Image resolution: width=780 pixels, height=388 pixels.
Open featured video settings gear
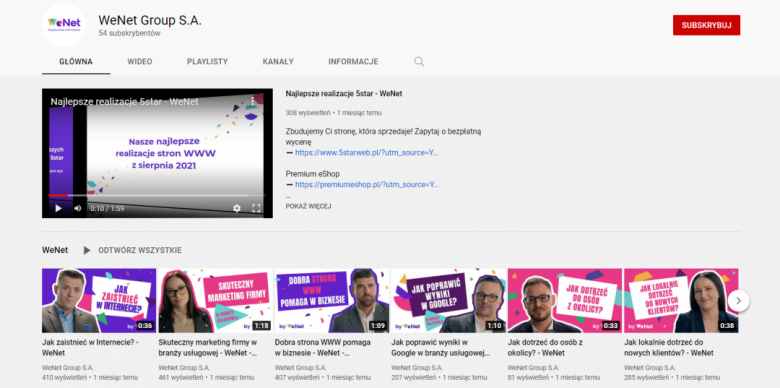click(x=237, y=208)
